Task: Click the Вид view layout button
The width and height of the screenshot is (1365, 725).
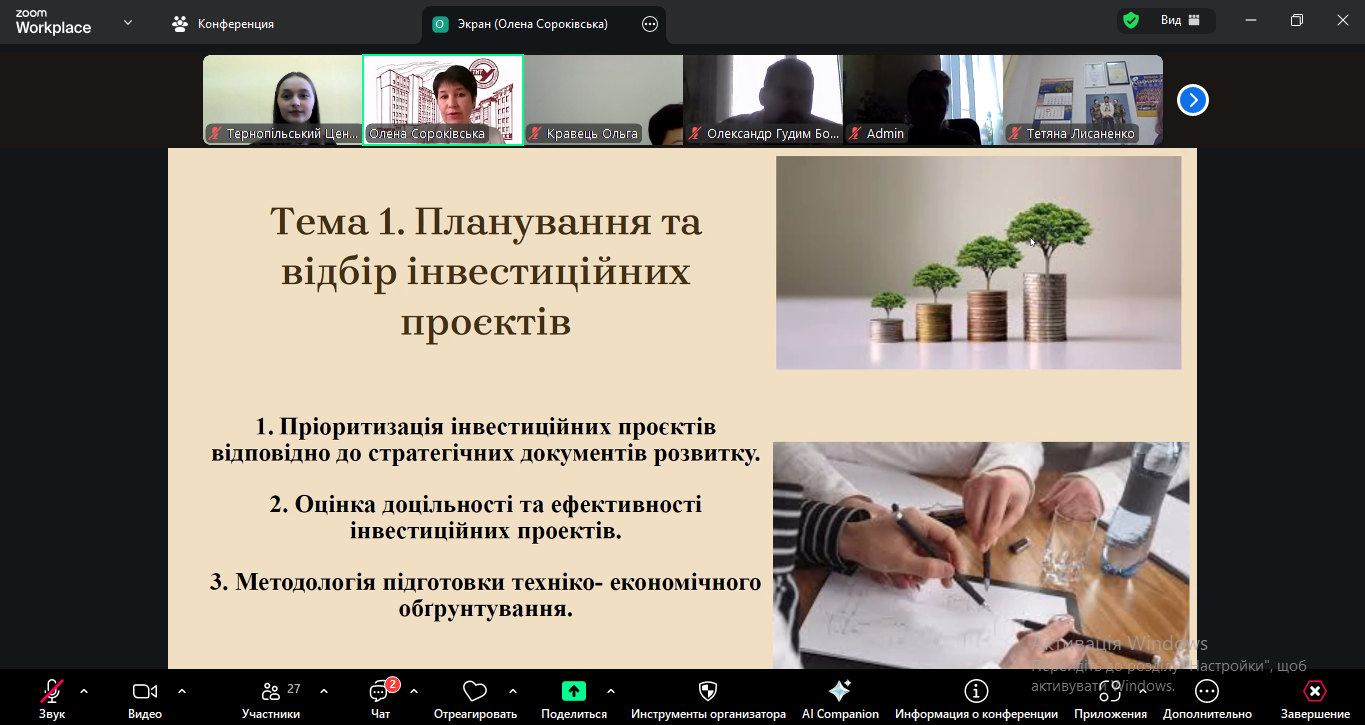Action: tap(1180, 20)
